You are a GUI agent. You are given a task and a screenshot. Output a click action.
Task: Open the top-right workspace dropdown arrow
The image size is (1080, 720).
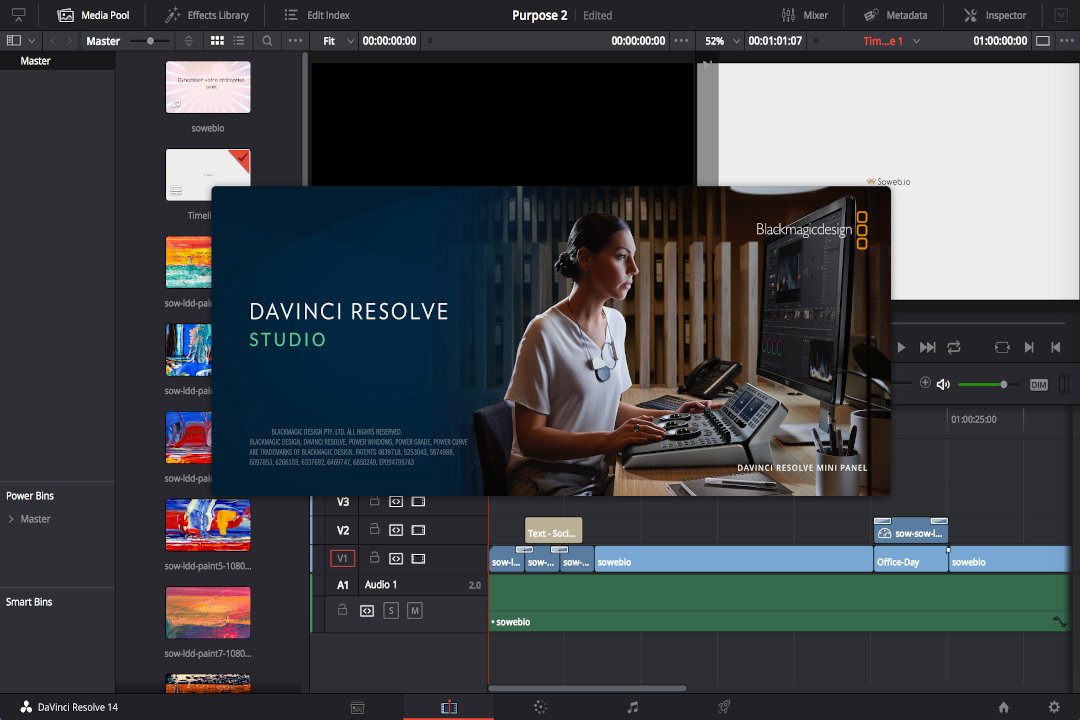click(x=1061, y=15)
